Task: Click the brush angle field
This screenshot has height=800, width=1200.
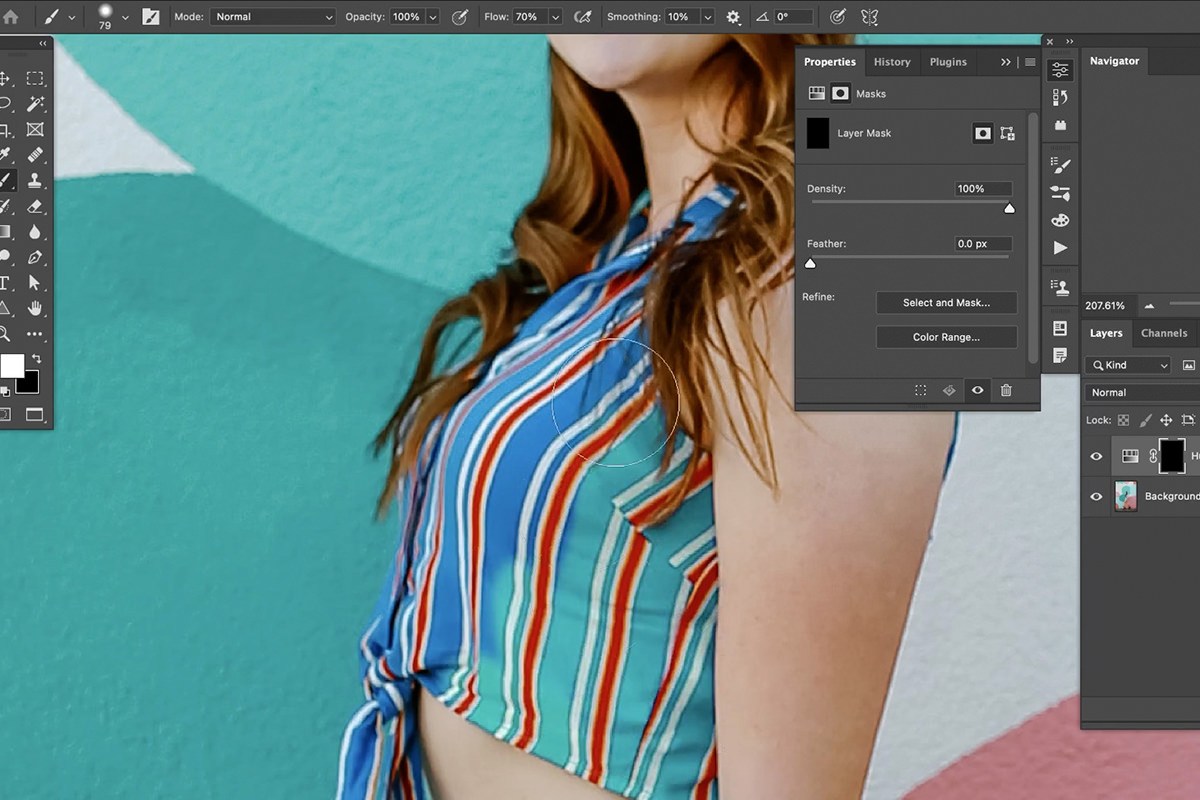Action: (794, 17)
